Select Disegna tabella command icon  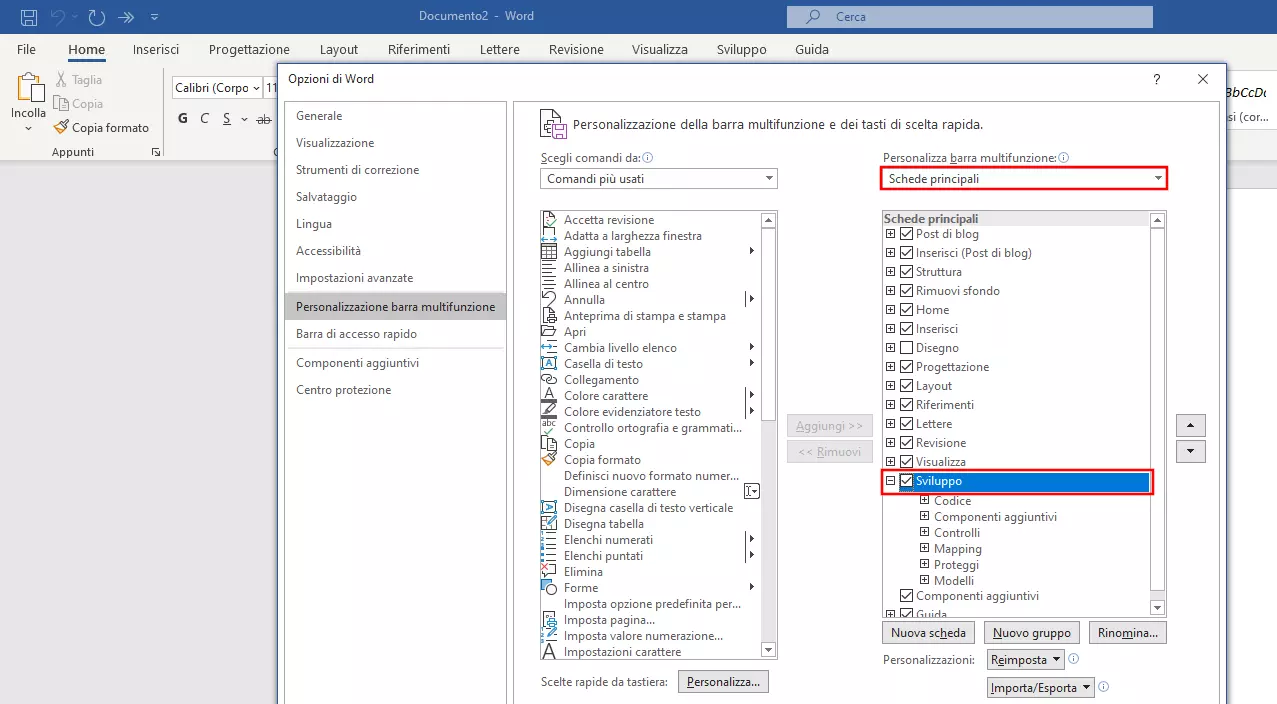(x=548, y=523)
